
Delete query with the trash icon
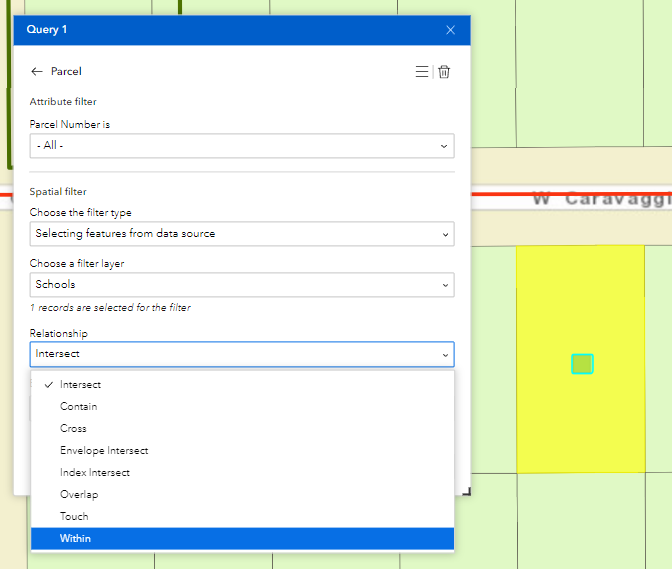click(x=444, y=72)
